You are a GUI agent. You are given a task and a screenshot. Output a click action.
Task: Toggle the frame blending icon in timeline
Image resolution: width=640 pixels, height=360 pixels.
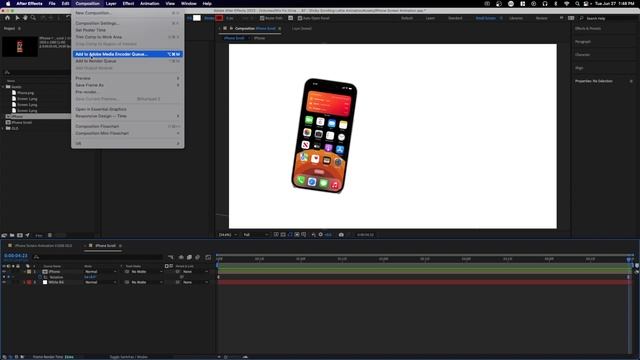(189, 257)
